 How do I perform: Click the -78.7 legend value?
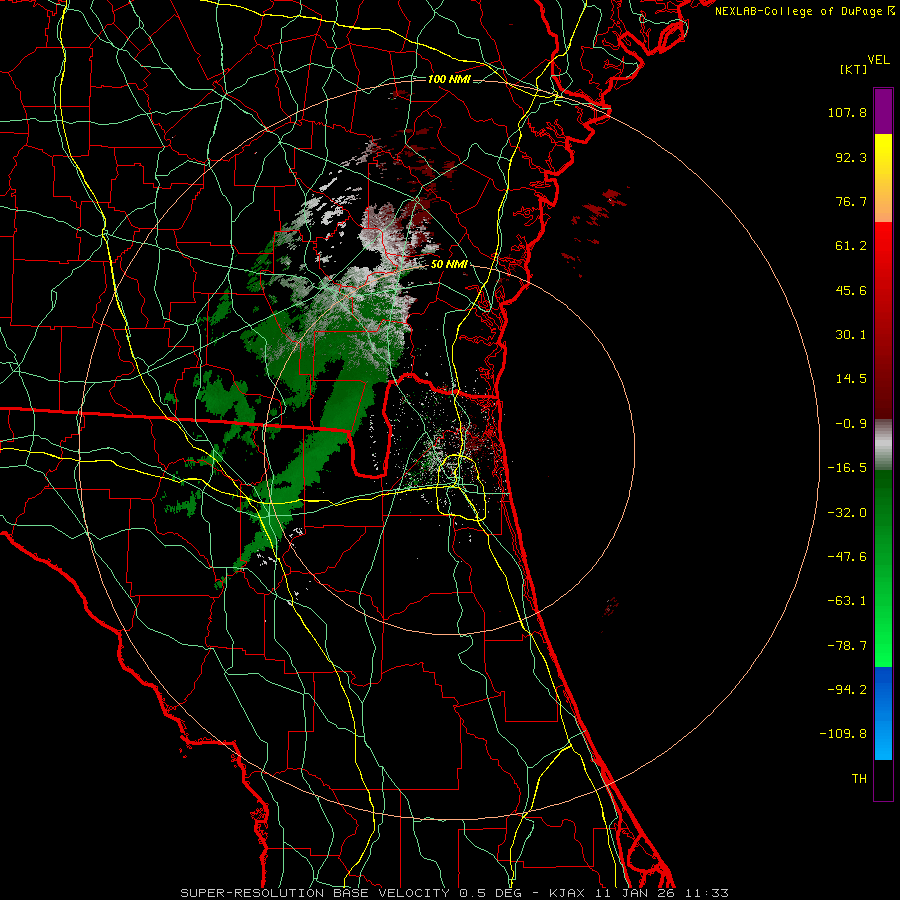coord(847,646)
